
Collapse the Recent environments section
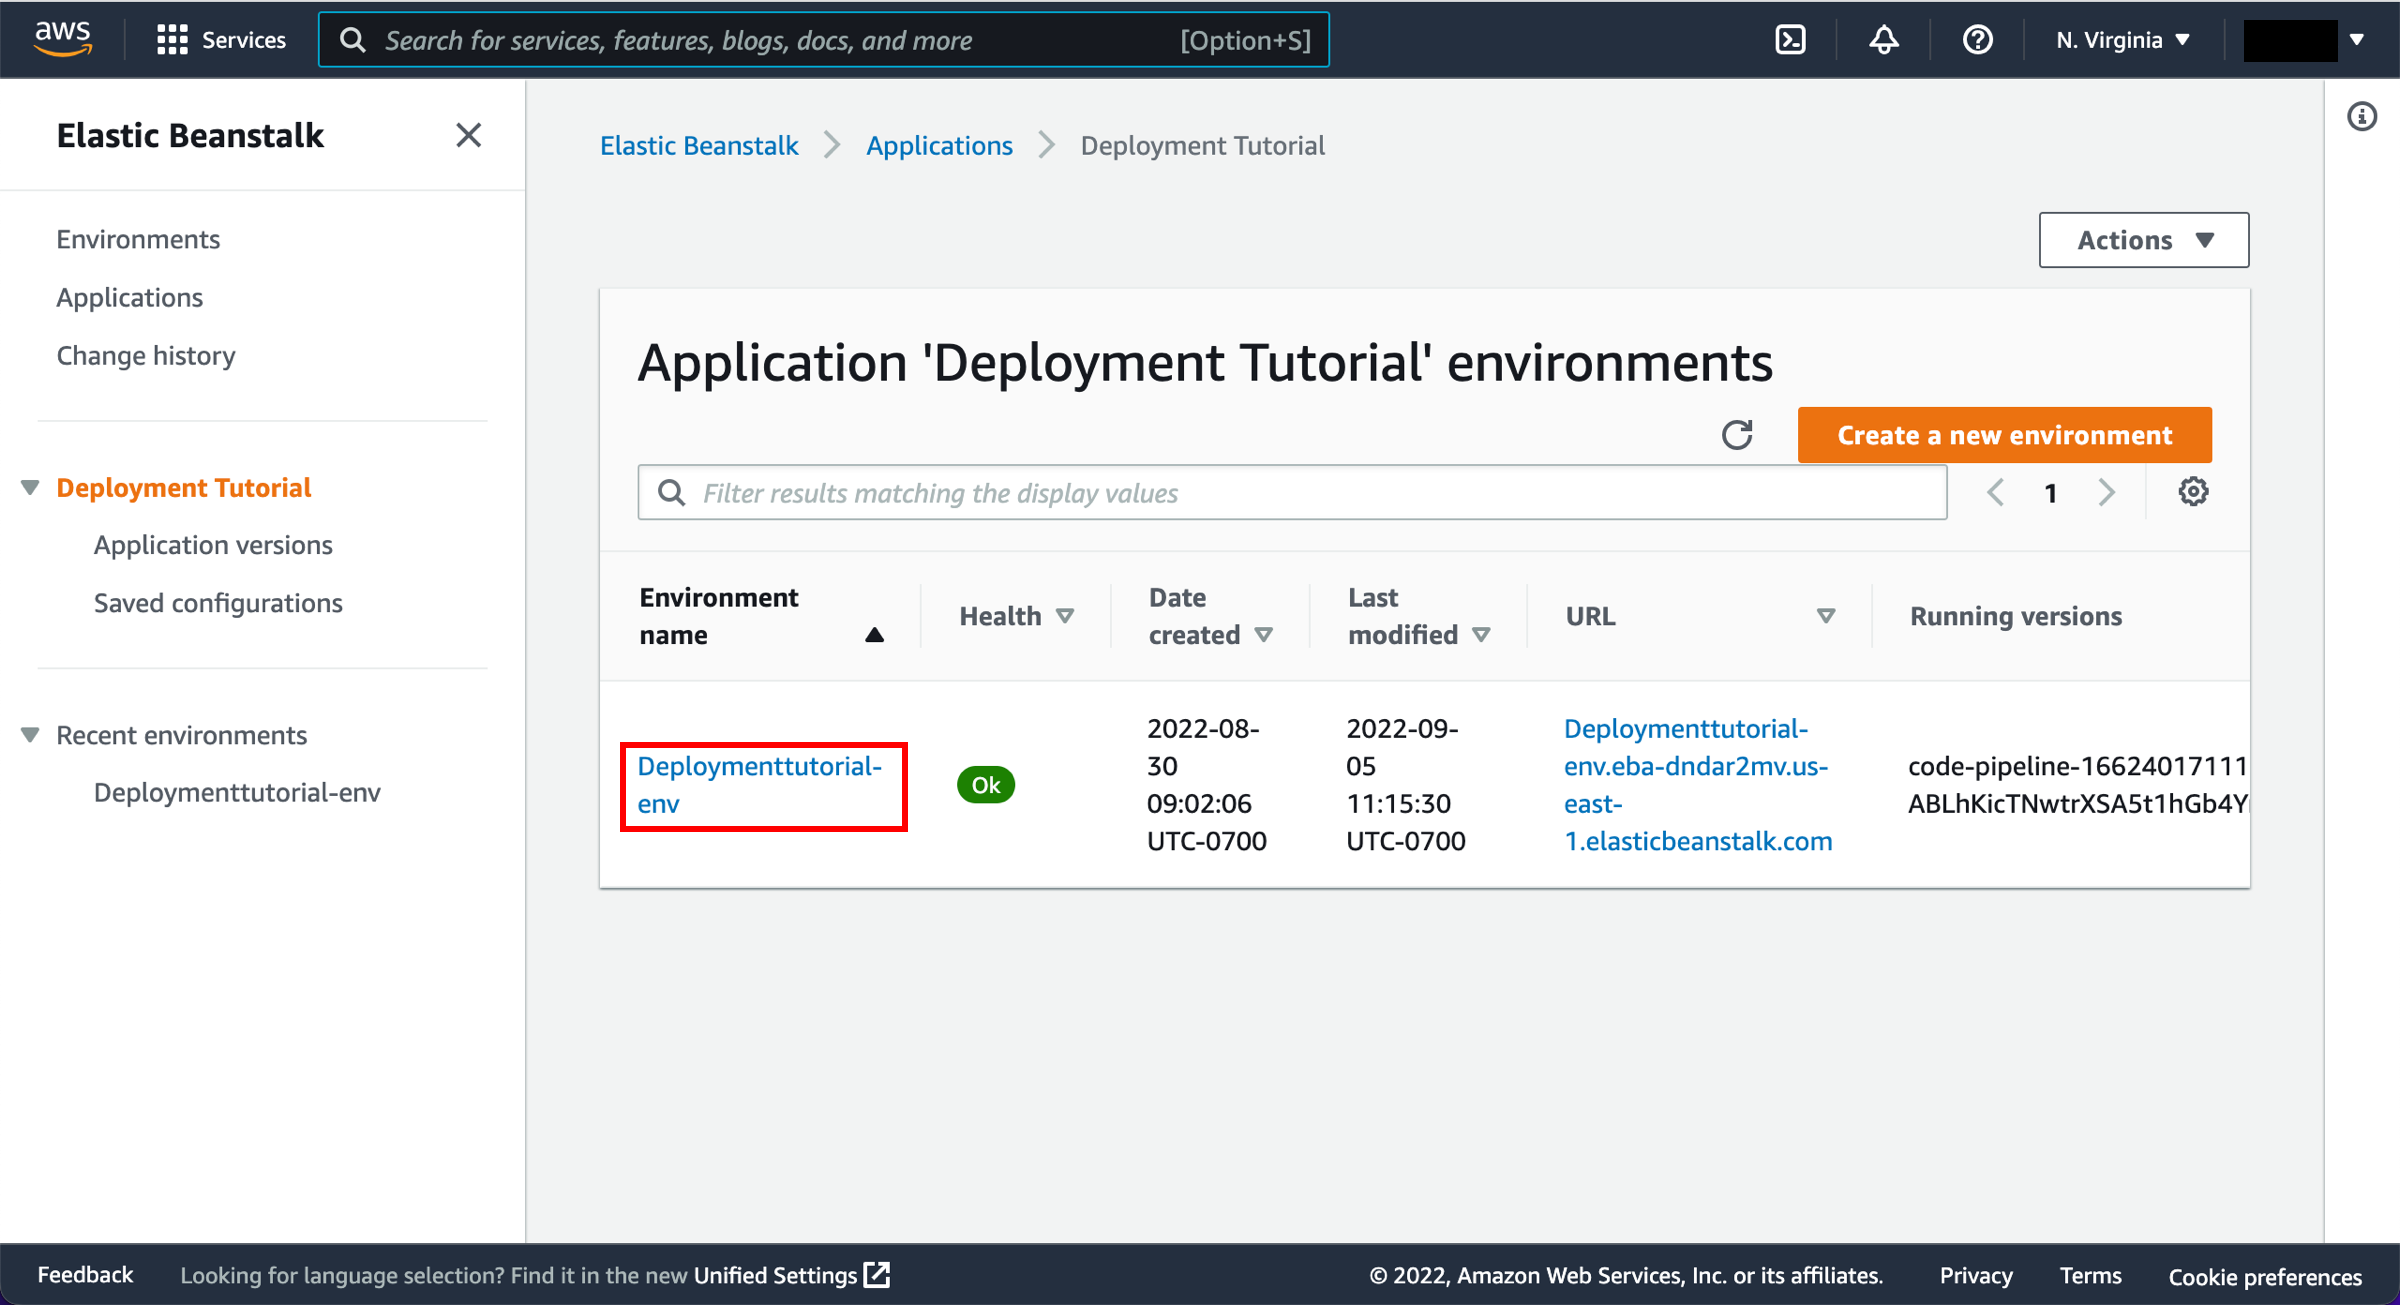[30, 735]
